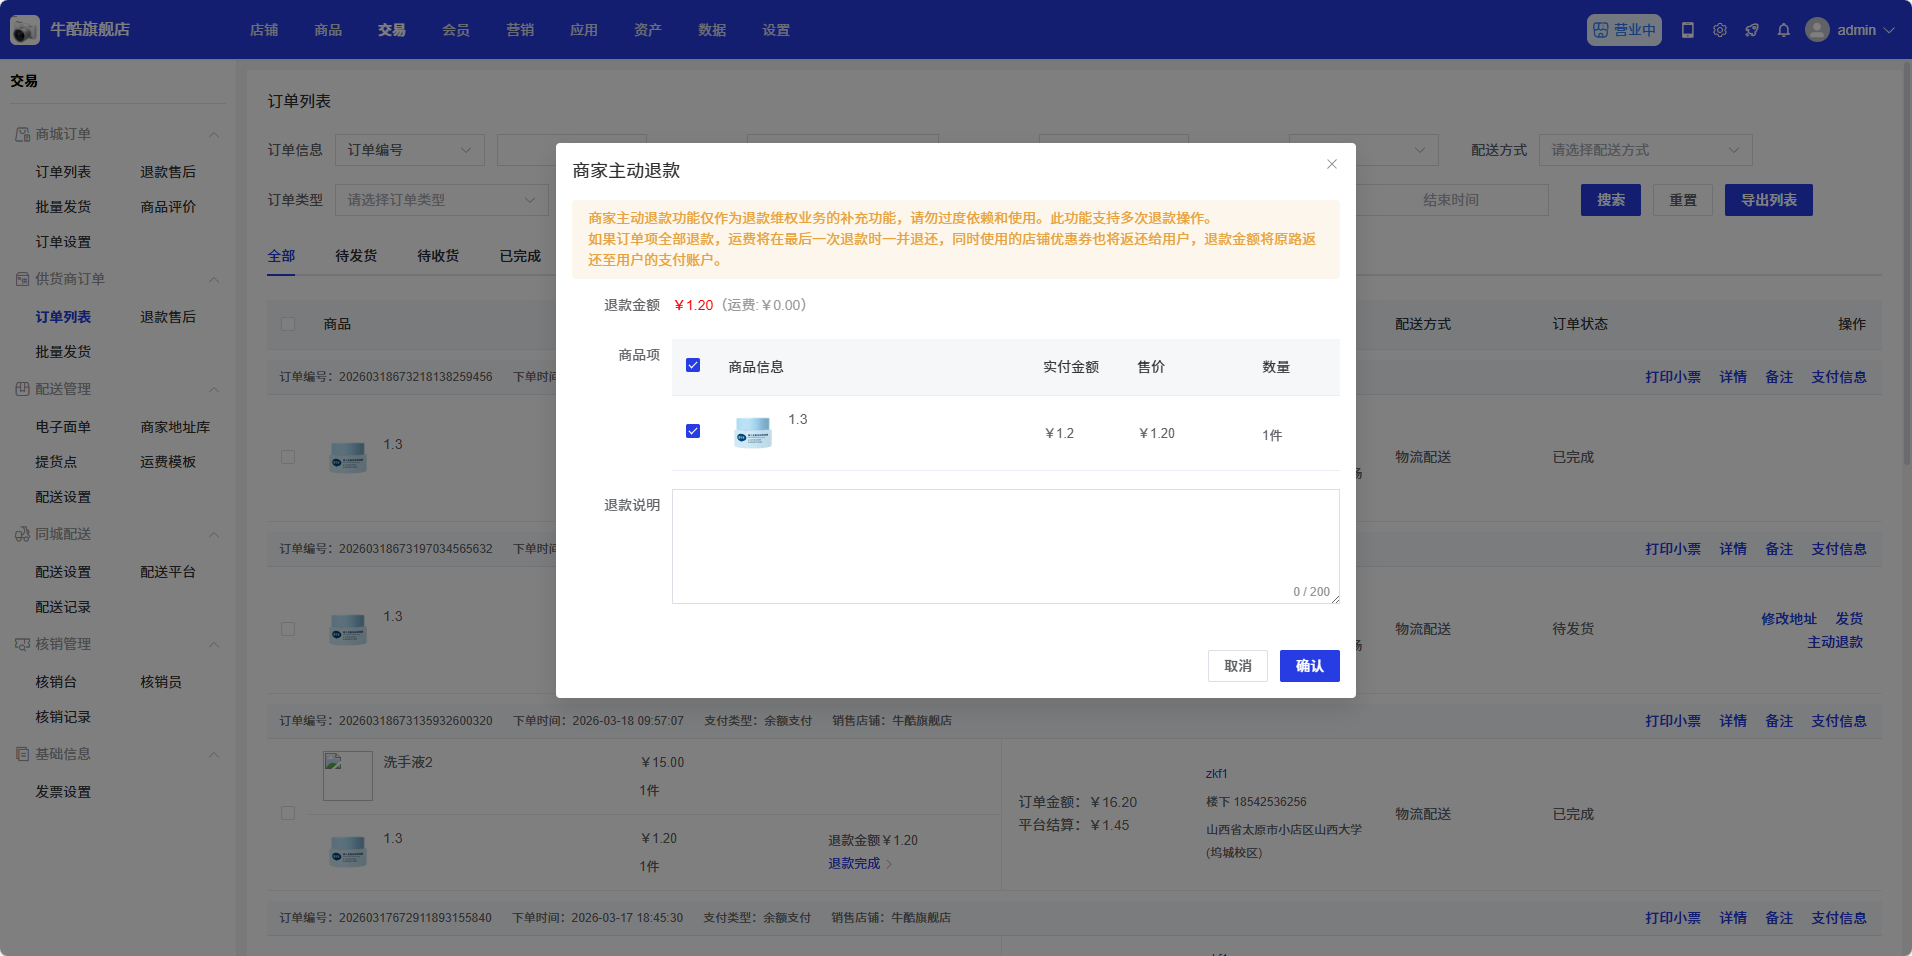Open the notification bell
The height and width of the screenshot is (956, 1912).
coord(1784,30)
